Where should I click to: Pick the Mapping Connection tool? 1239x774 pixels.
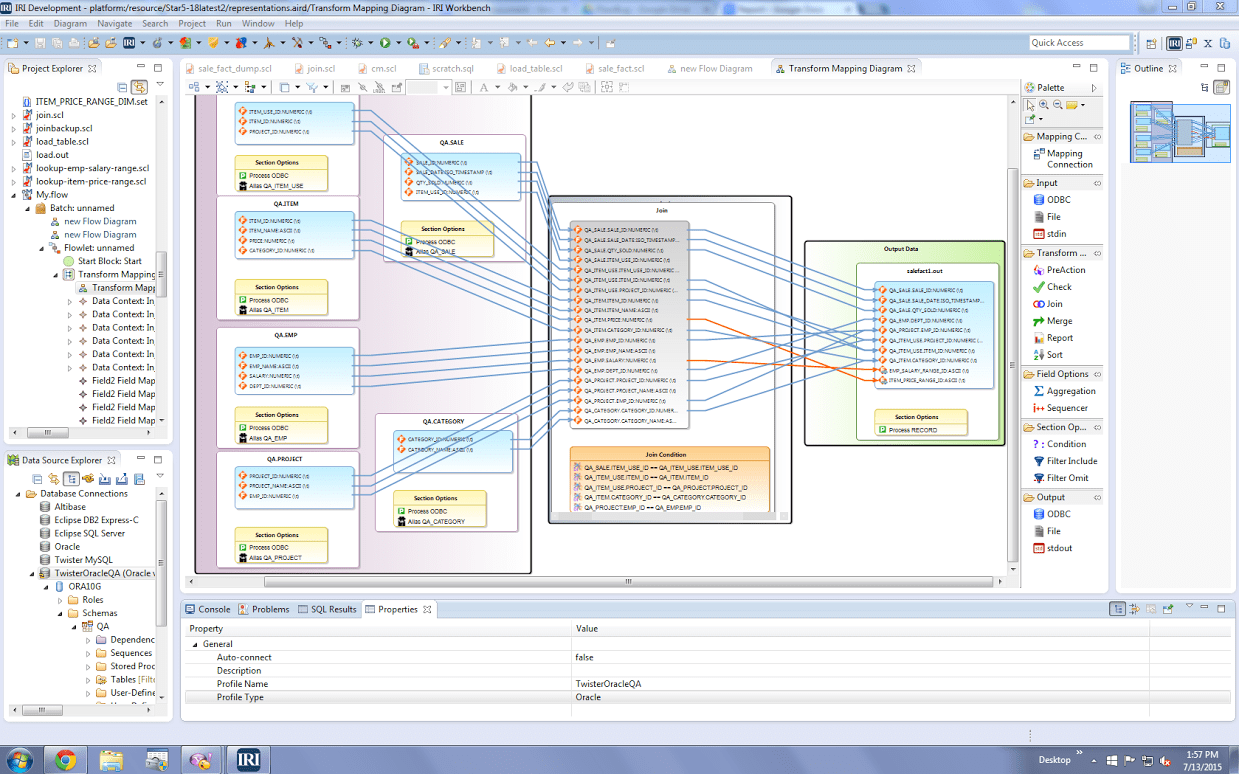[1063, 159]
